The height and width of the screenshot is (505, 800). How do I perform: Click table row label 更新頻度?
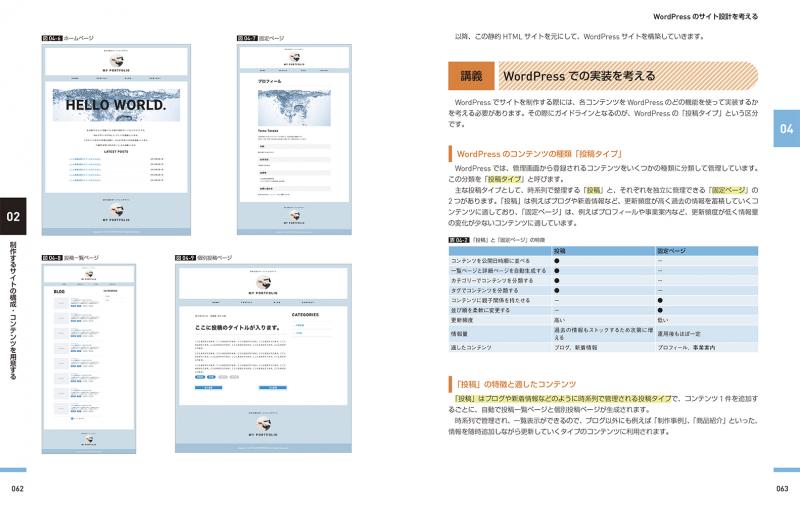pyautogui.click(x=462, y=320)
